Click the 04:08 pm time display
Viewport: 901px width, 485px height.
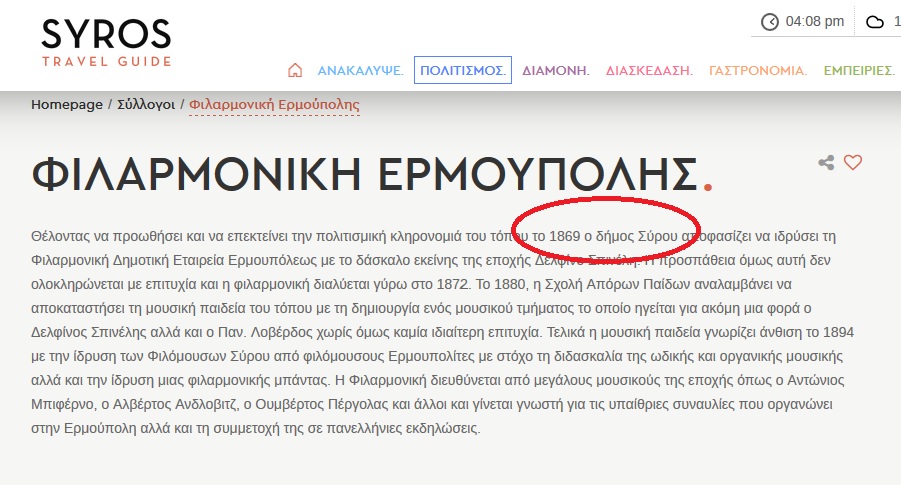click(815, 21)
